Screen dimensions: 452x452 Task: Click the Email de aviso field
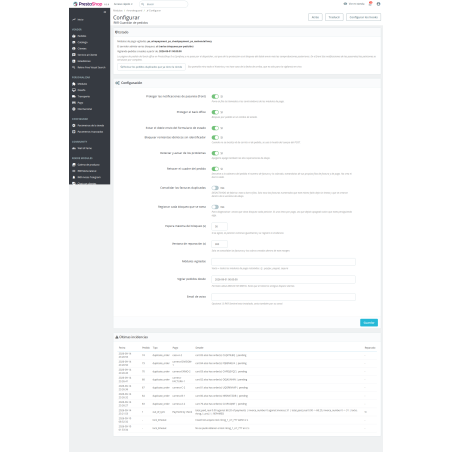click(x=283, y=297)
